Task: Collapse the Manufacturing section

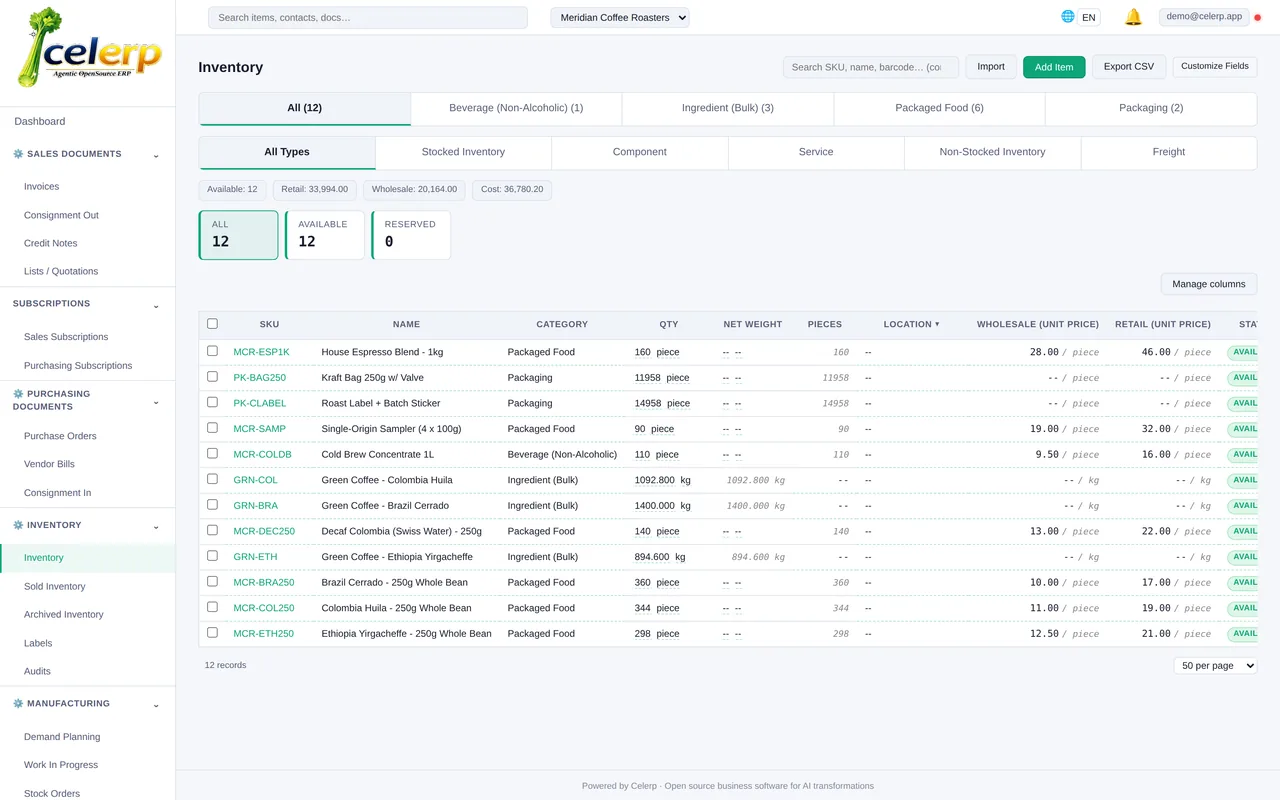Action: click(x=156, y=705)
